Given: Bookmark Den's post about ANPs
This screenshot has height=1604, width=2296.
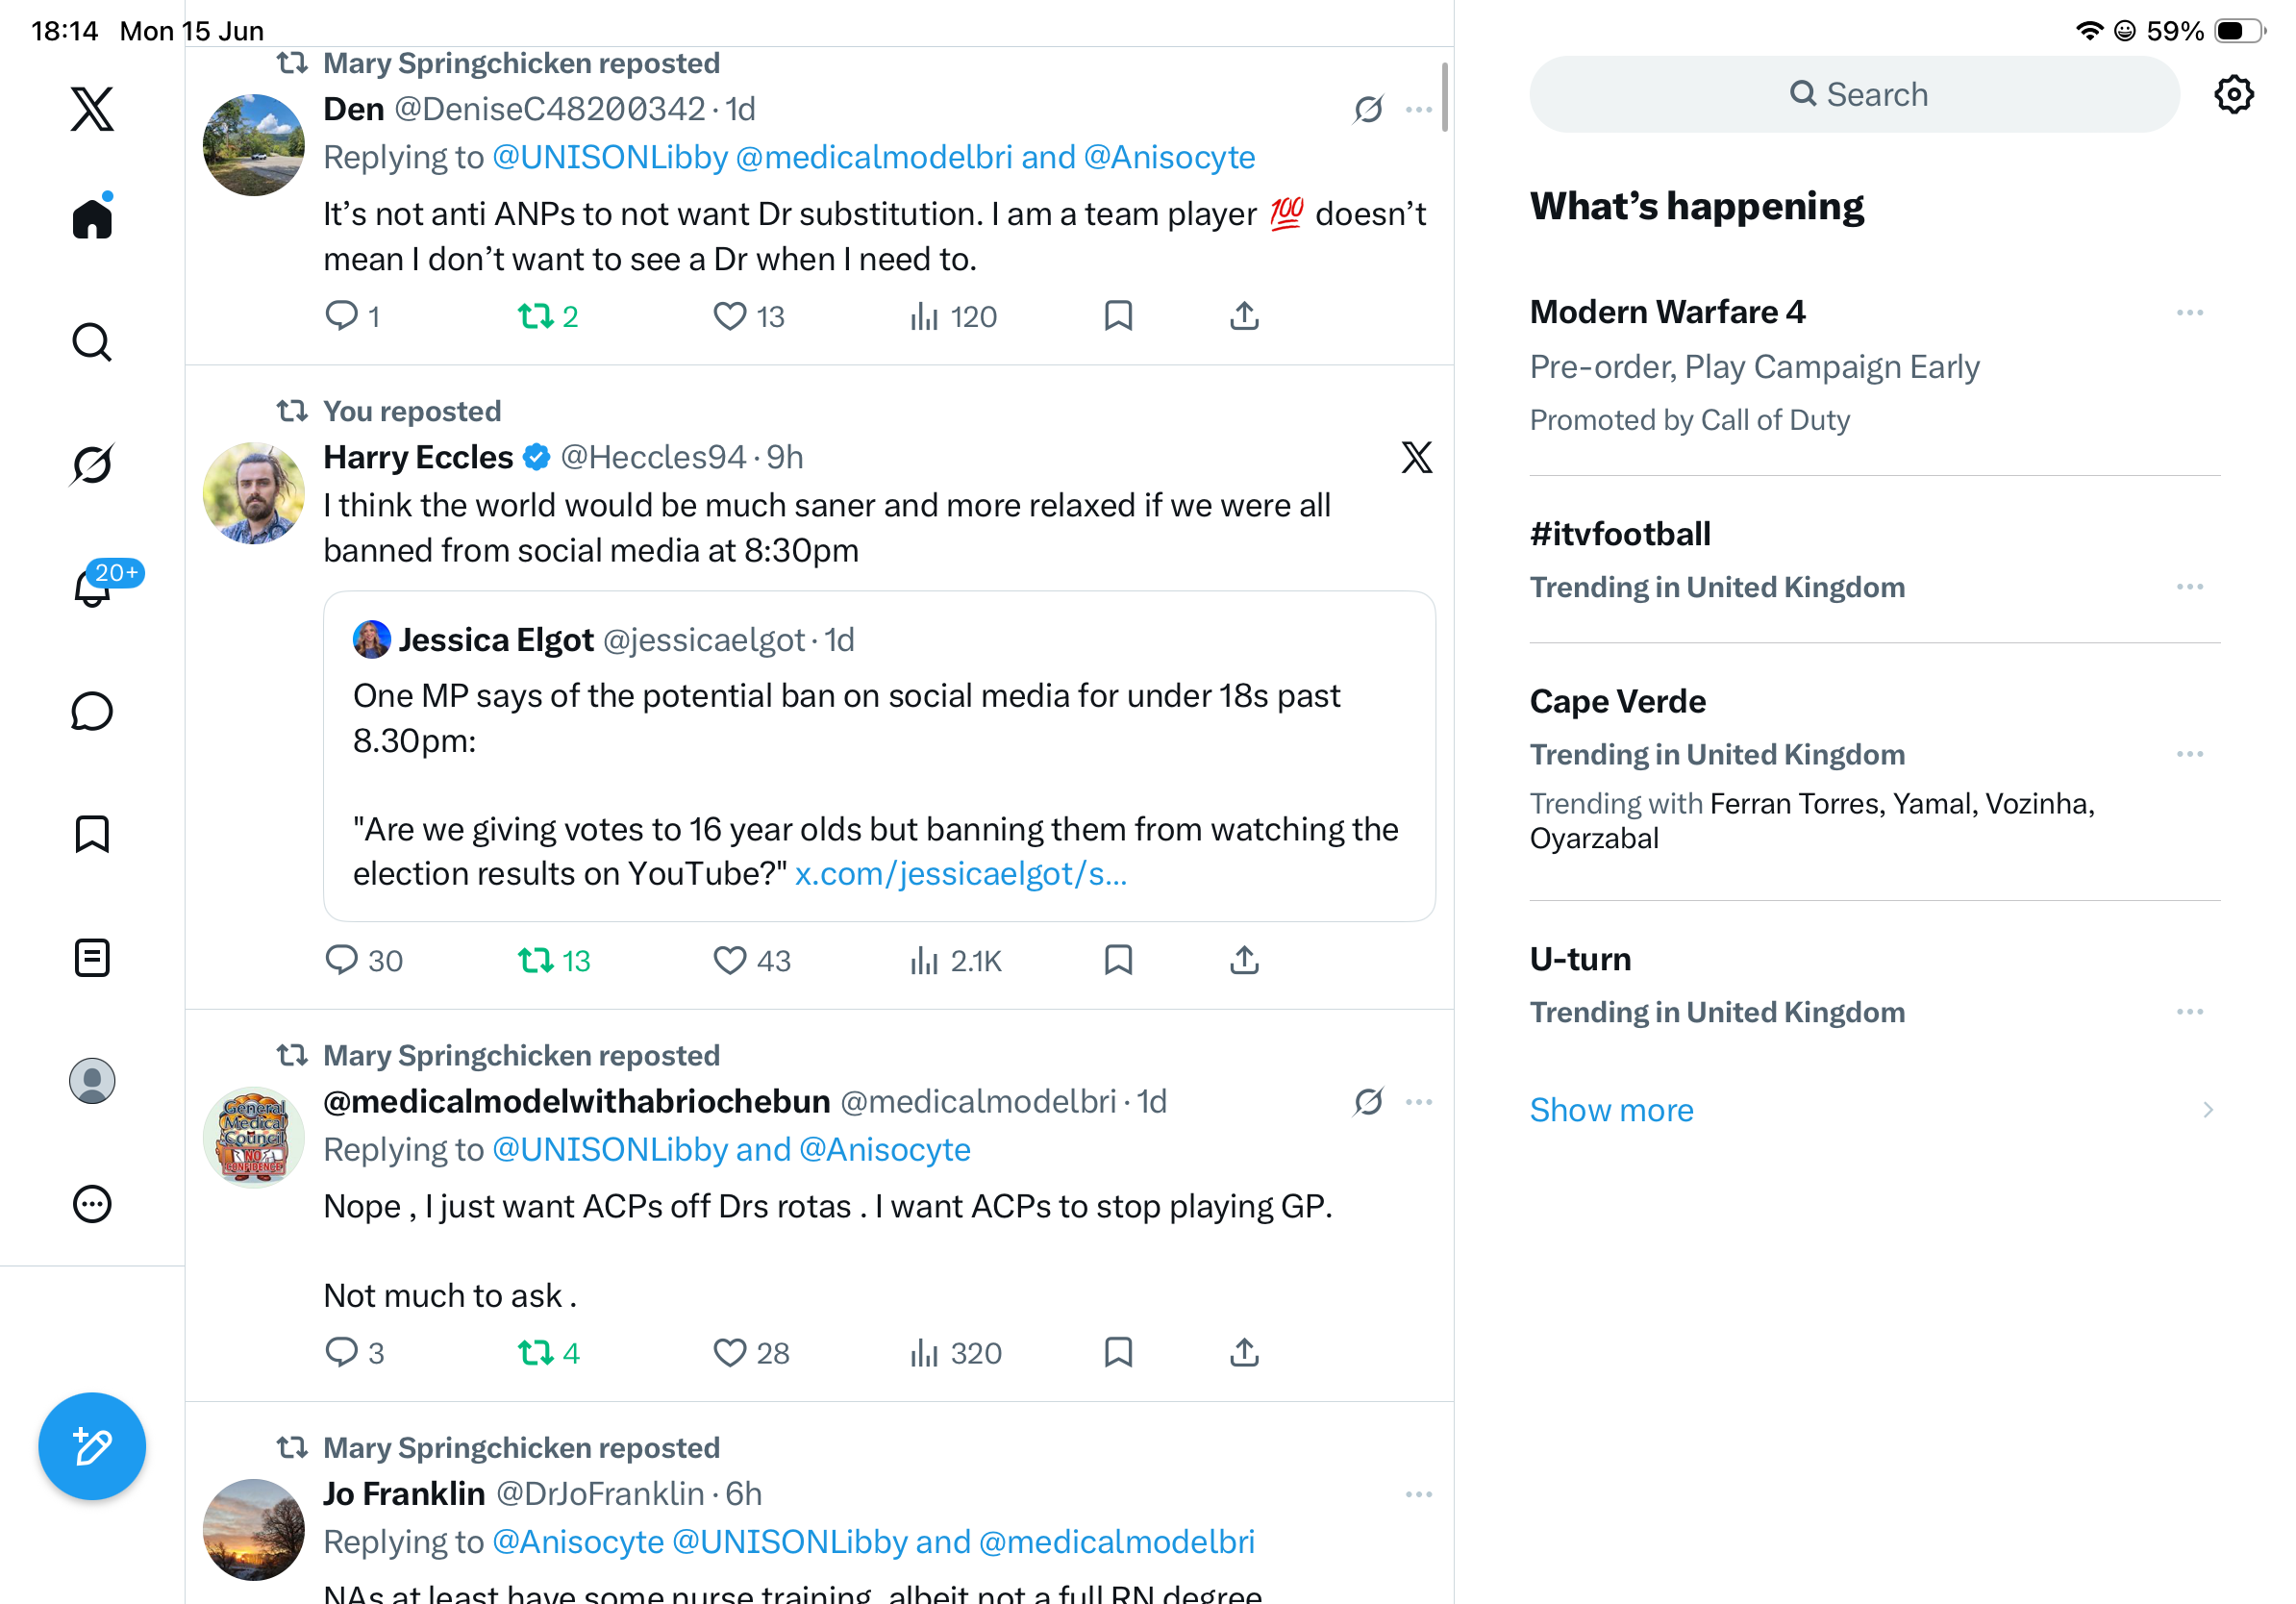Looking at the screenshot, I should pos(1118,316).
